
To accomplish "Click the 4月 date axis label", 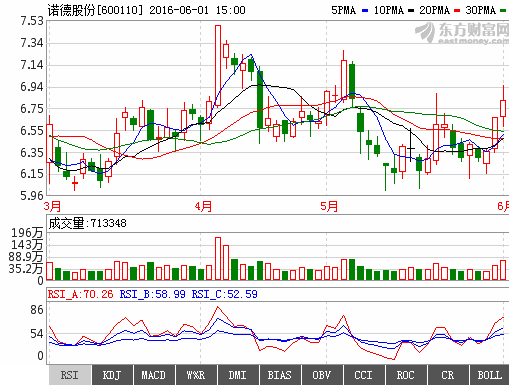I will pyautogui.click(x=203, y=206).
